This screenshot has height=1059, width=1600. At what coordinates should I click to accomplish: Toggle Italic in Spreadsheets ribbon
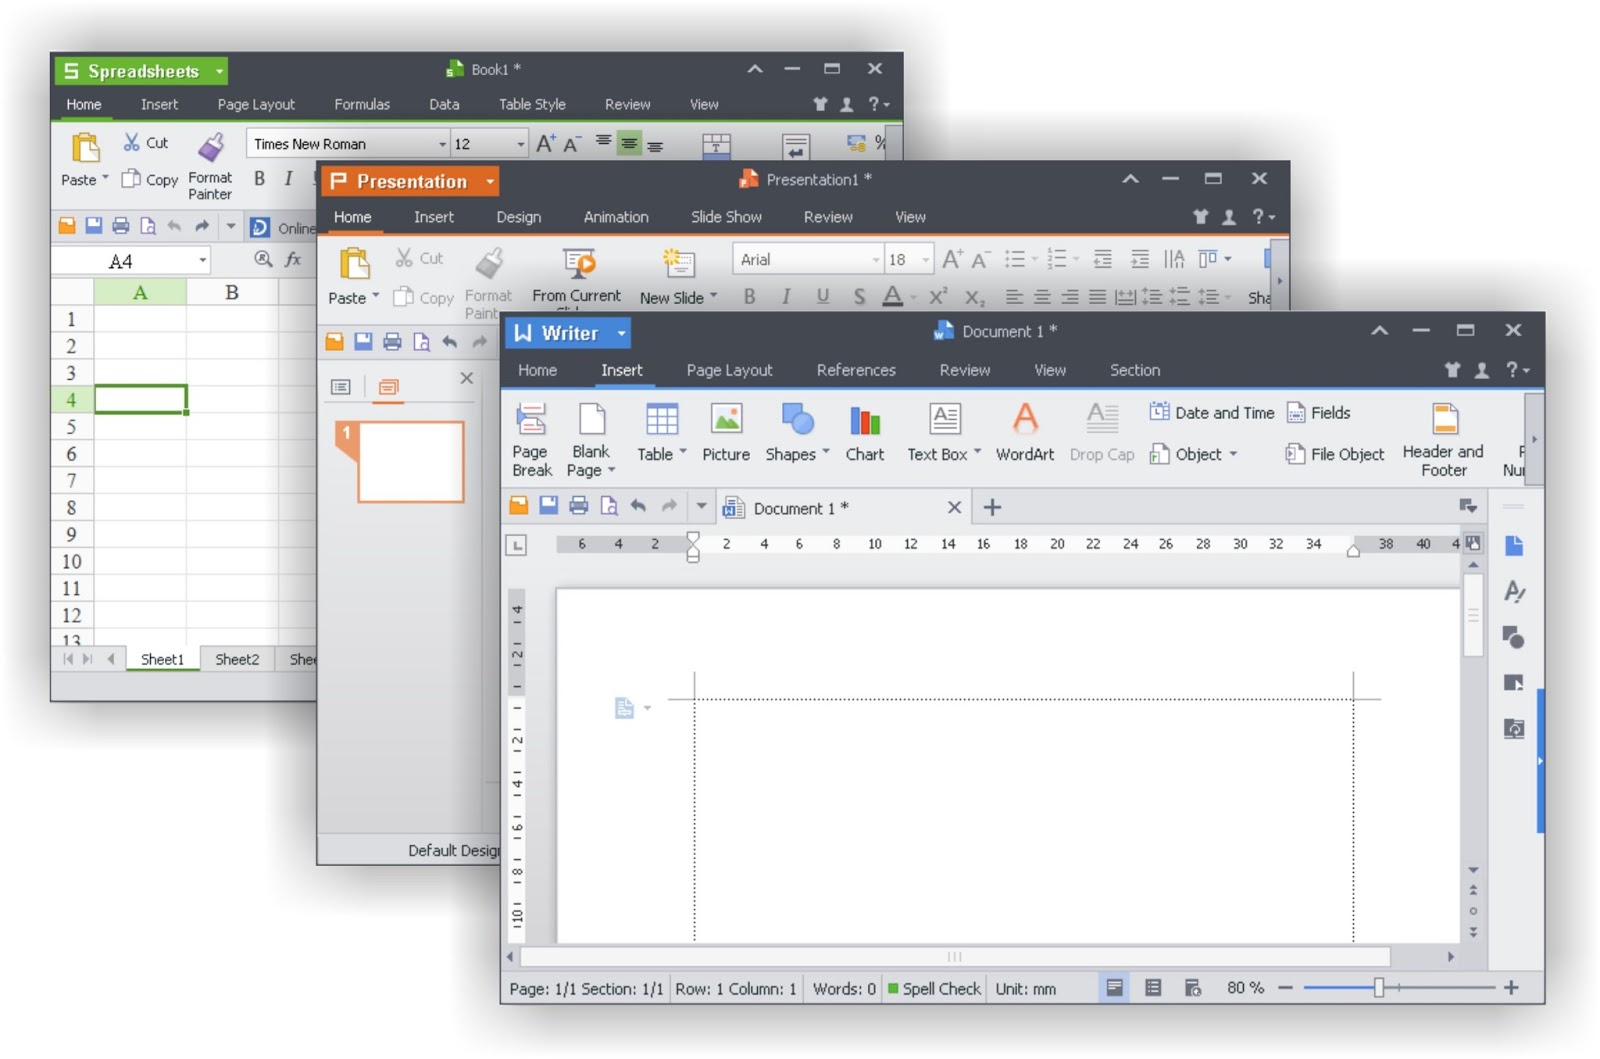pyautogui.click(x=288, y=179)
